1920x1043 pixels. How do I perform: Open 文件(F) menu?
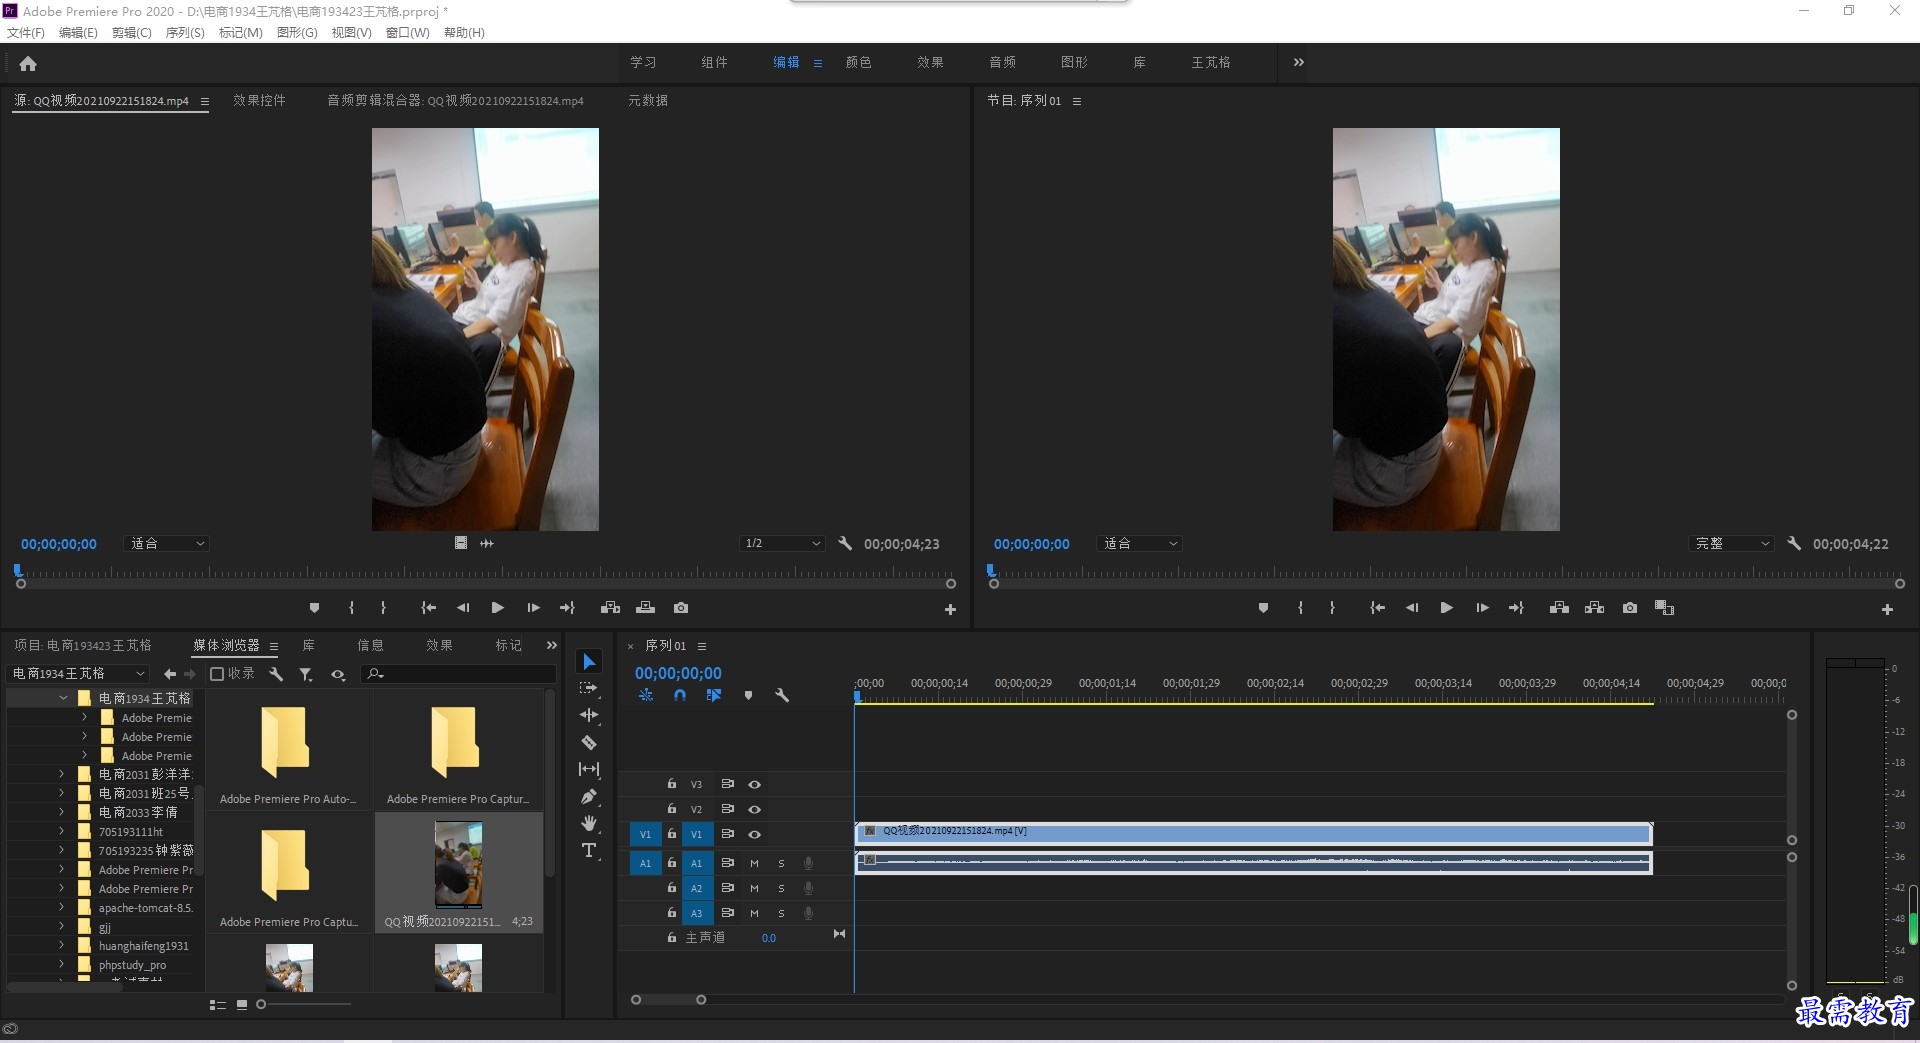point(25,33)
